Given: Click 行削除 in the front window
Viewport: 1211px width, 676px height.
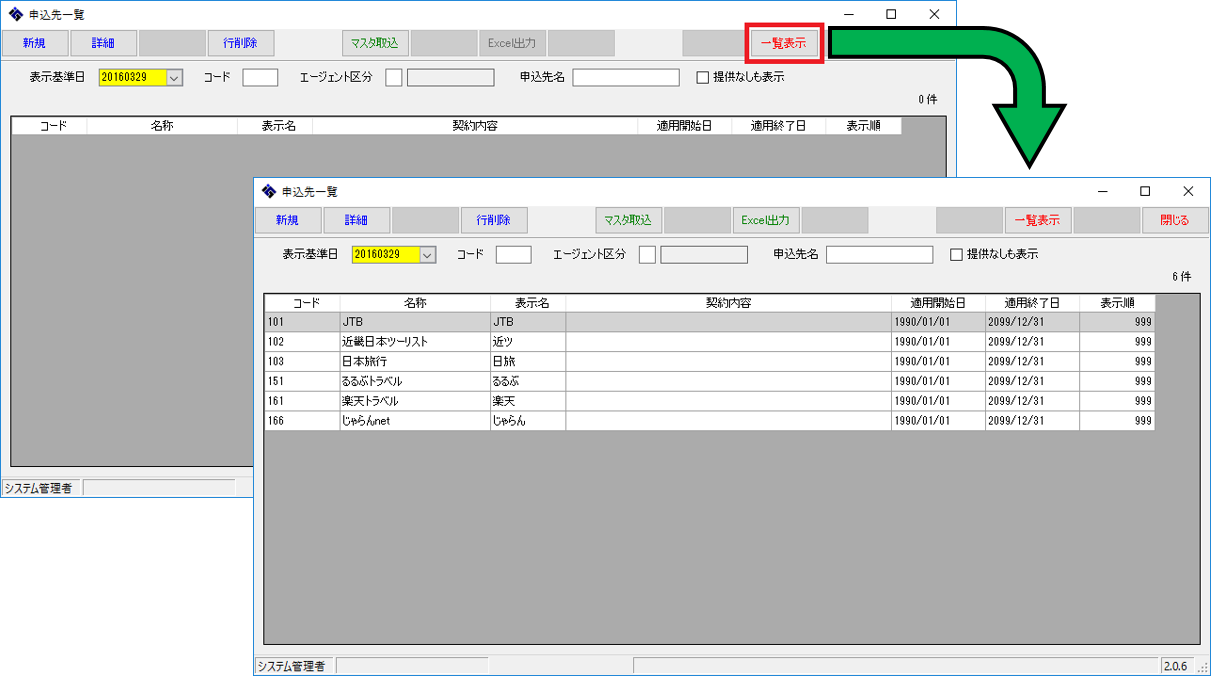Looking at the screenshot, I should [x=493, y=220].
